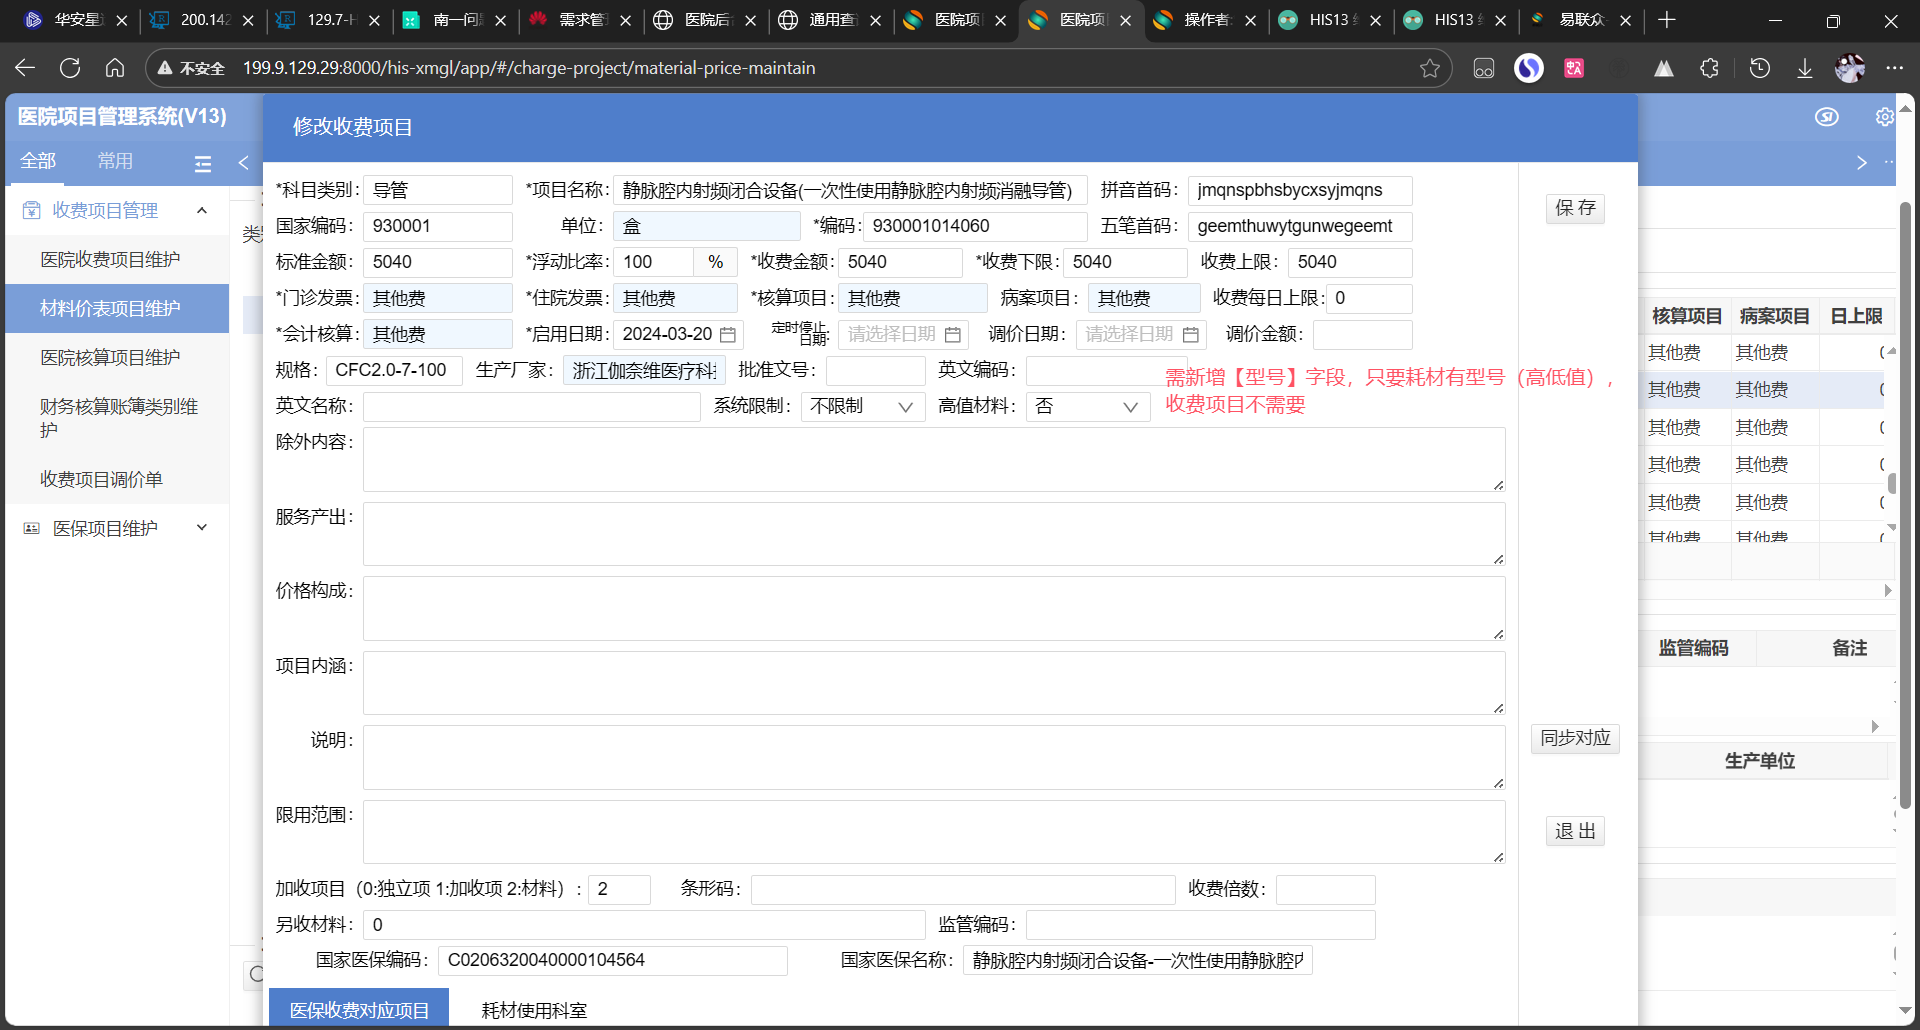Click the 医保项目维护 menu icon
Image resolution: width=1920 pixels, height=1030 pixels.
(32, 528)
